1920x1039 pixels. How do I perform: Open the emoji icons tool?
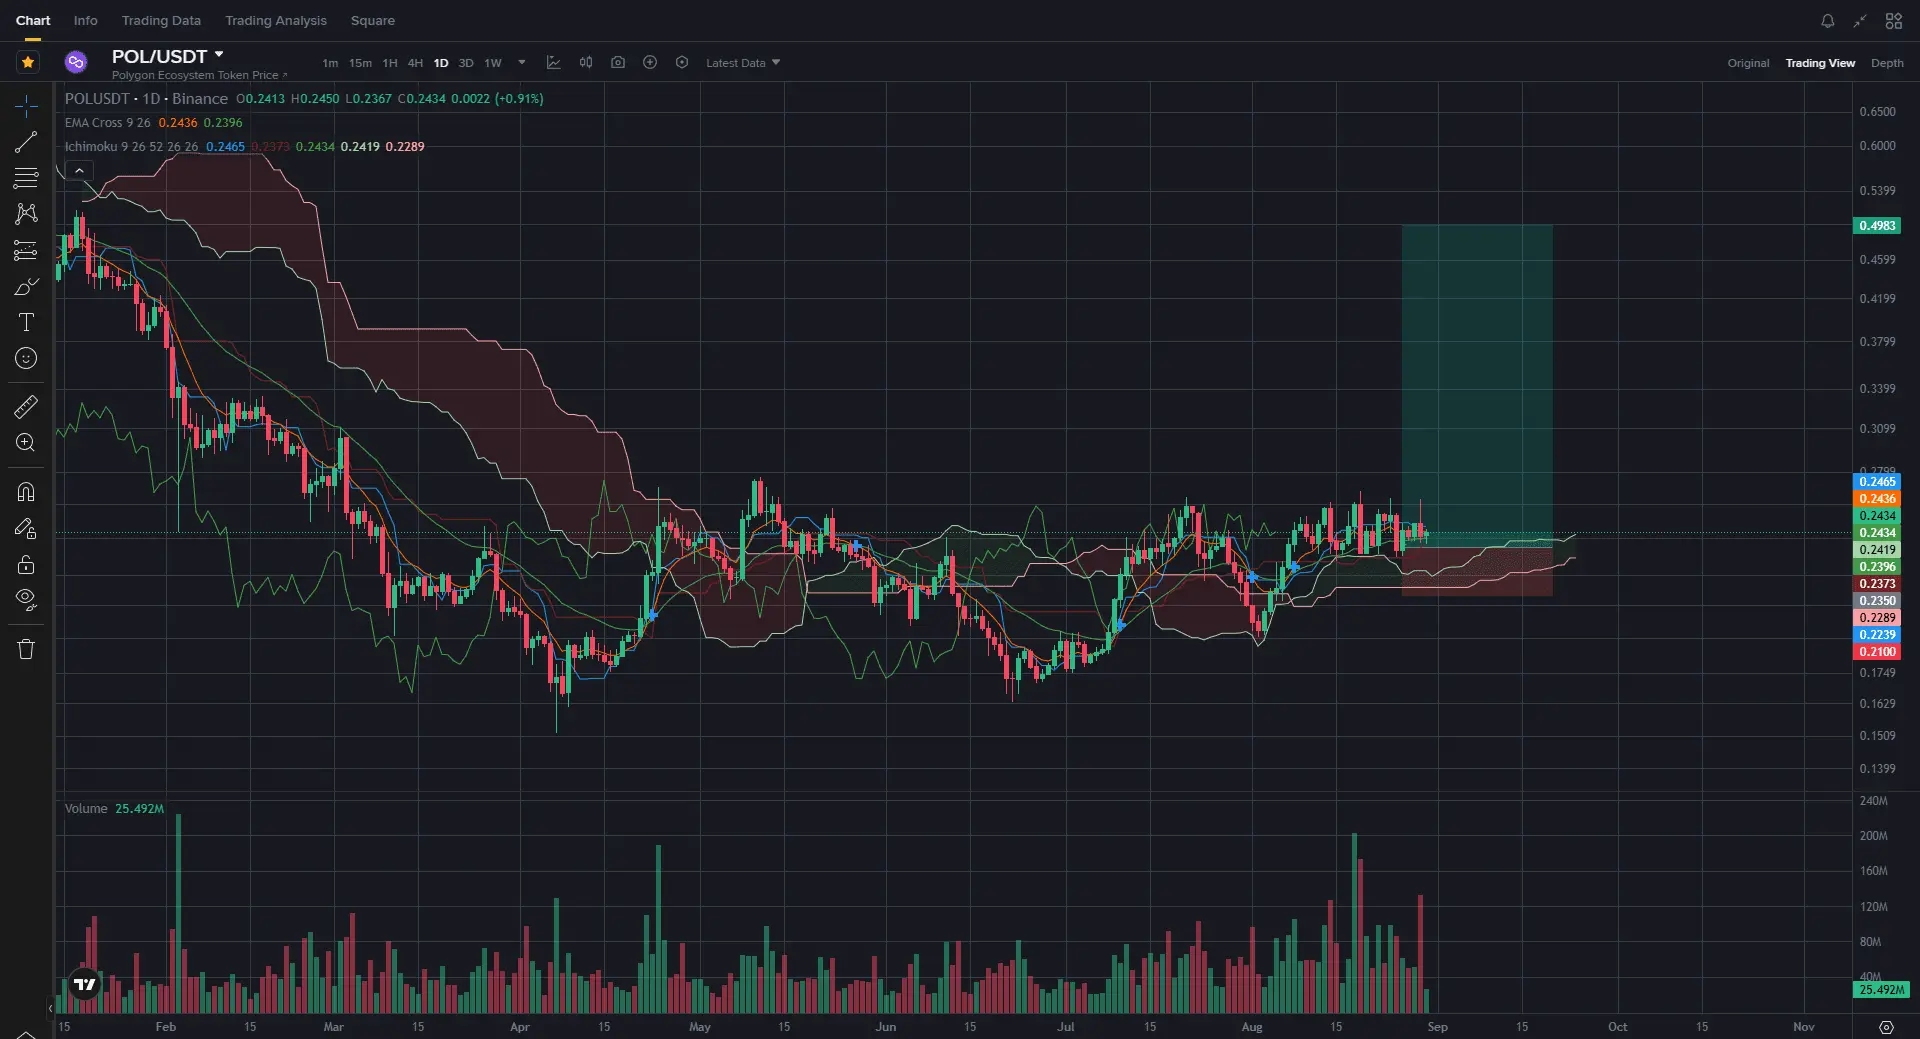(27, 358)
